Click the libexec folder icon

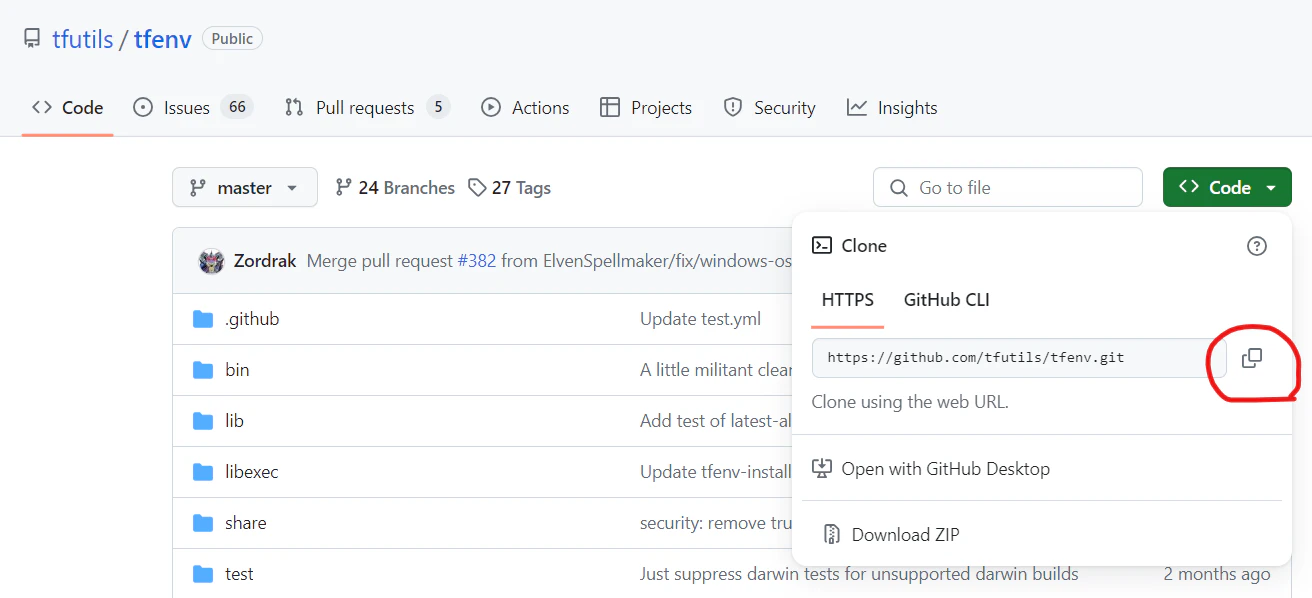coord(203,472)
